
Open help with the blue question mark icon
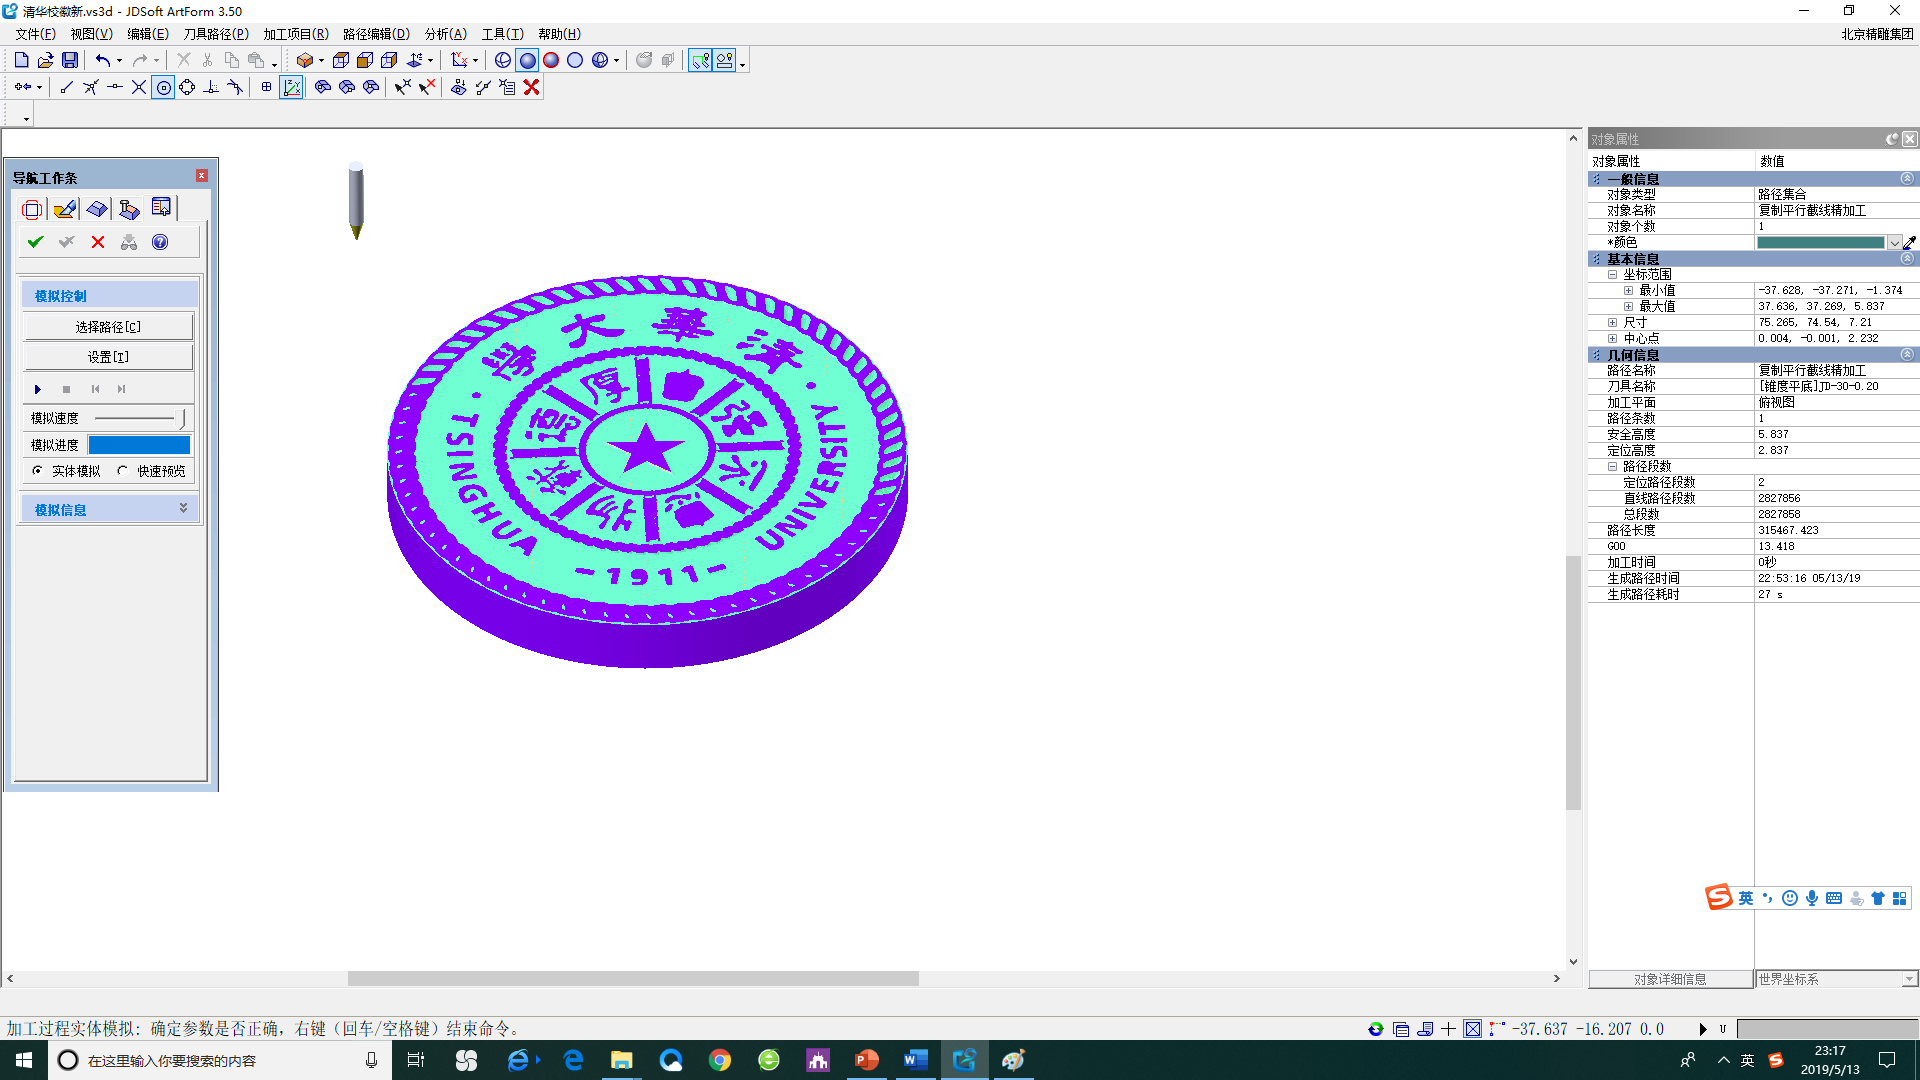(160, 242)
